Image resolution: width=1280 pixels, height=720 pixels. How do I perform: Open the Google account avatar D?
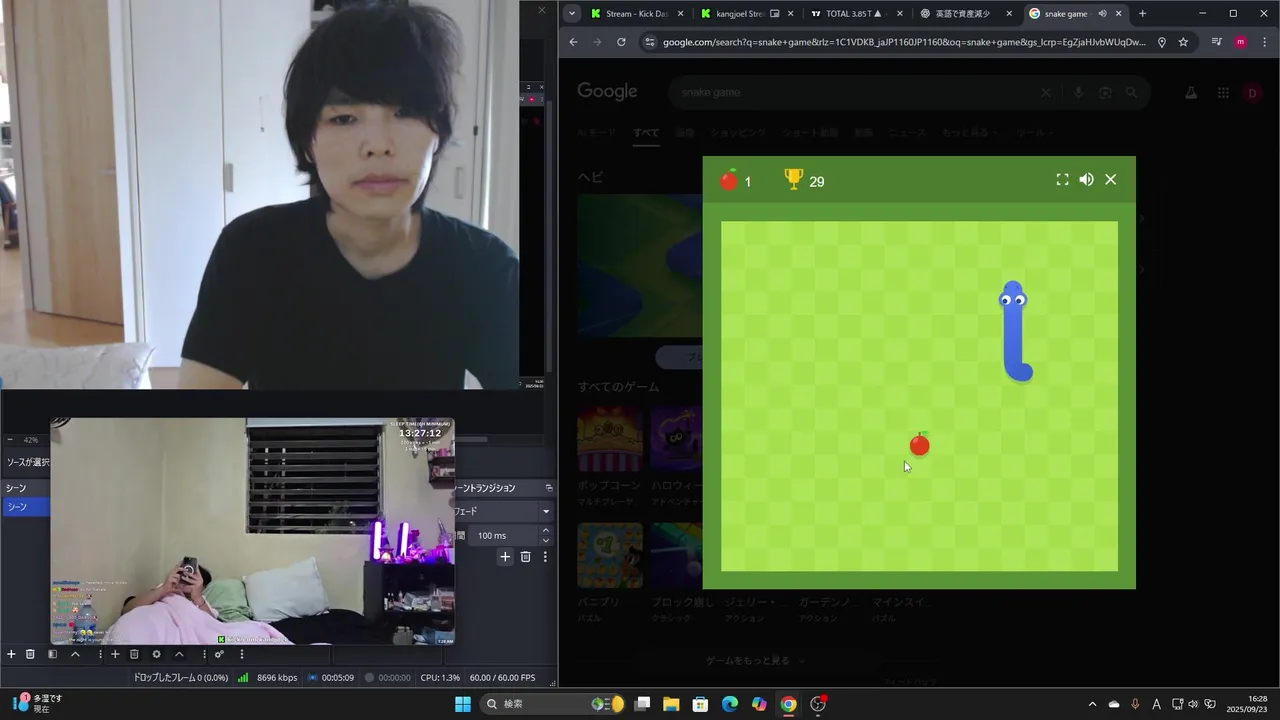coord(1252,93)
